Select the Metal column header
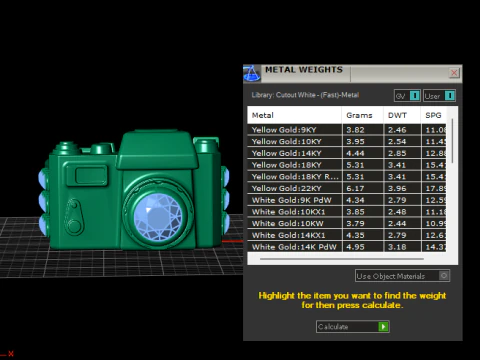This screenshot has width=480, height=360. (294, 115)
